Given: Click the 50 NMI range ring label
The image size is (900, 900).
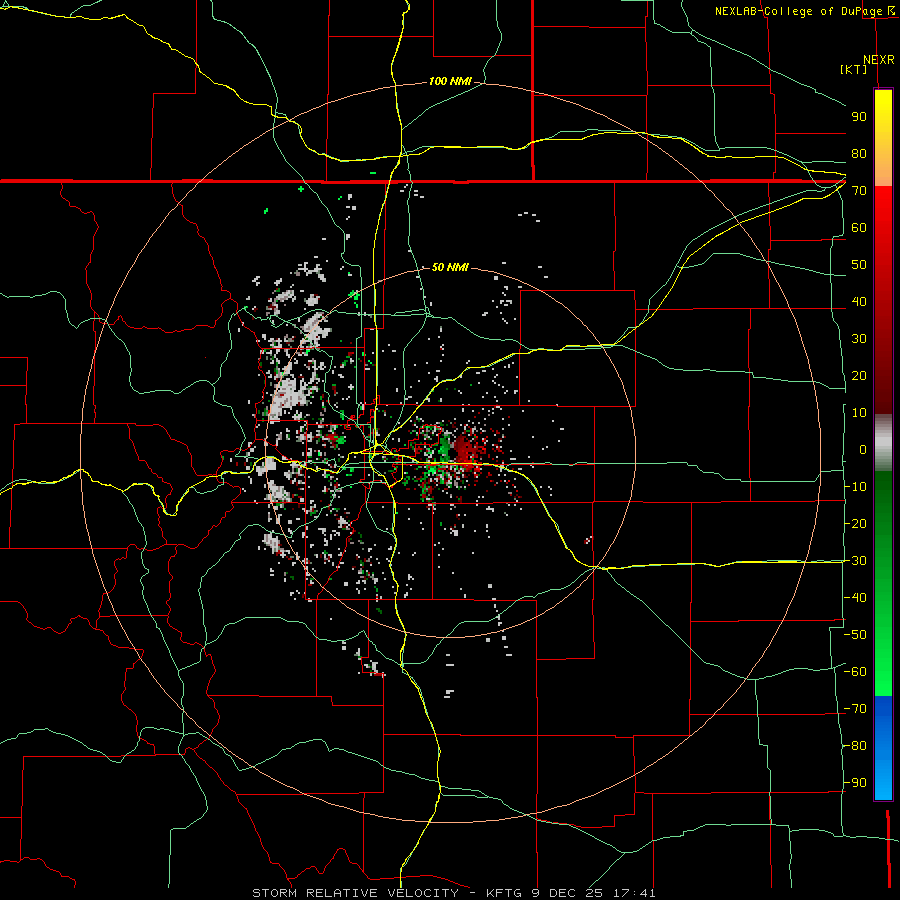Looking at the screenshot, I should point(450,267).
